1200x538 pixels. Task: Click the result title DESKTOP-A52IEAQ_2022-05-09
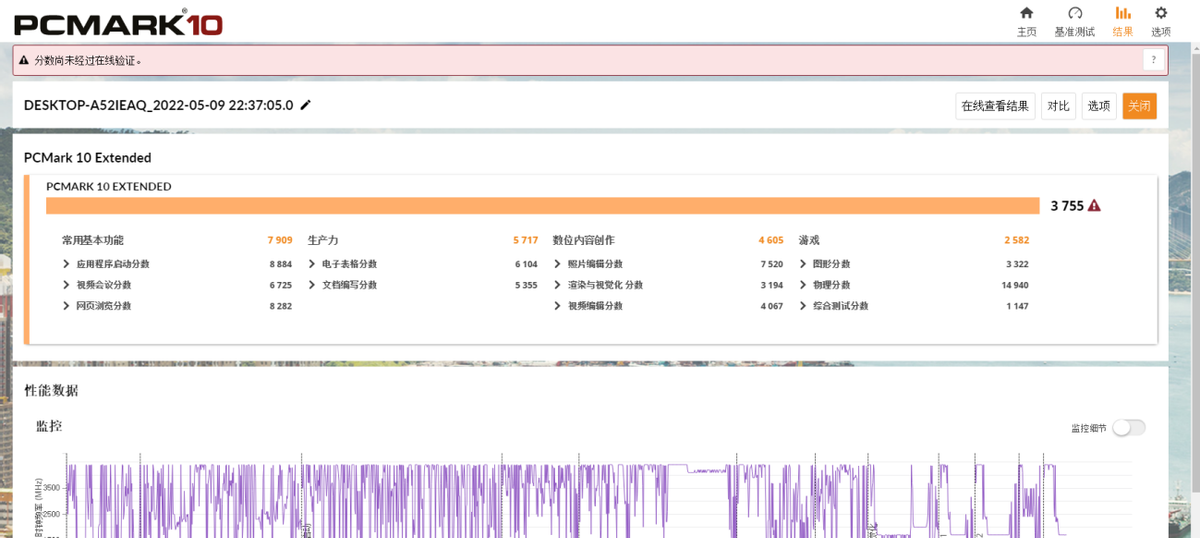coord(158,105)
